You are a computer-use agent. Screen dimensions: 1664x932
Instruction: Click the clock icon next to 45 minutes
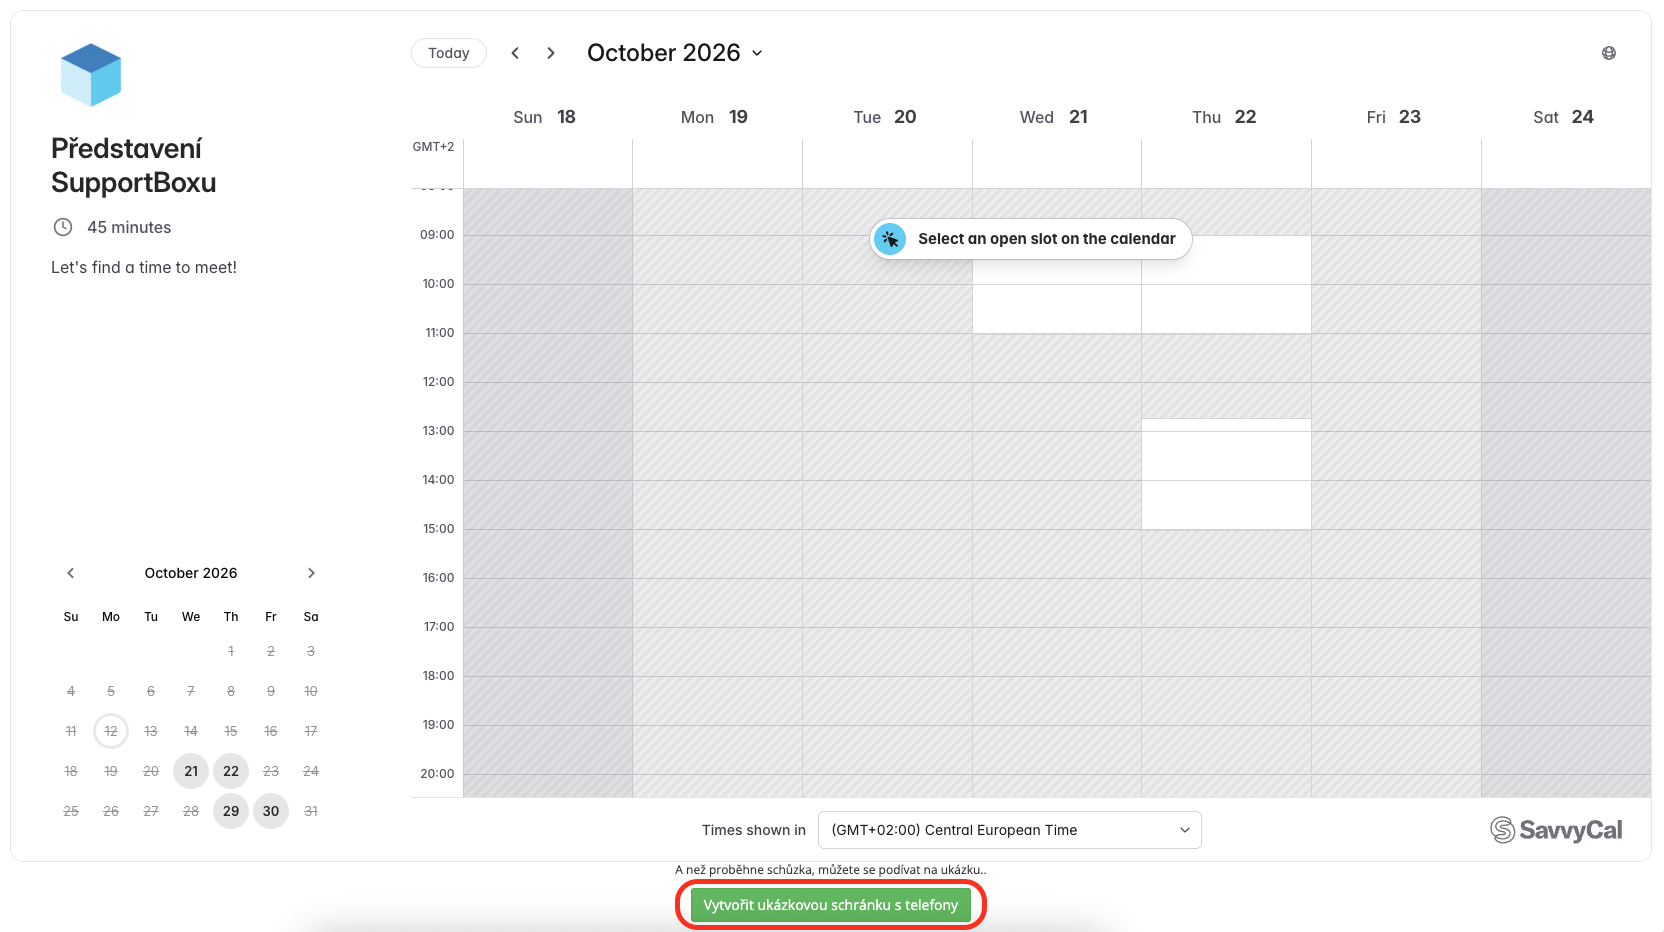click(x=63, y=227)
